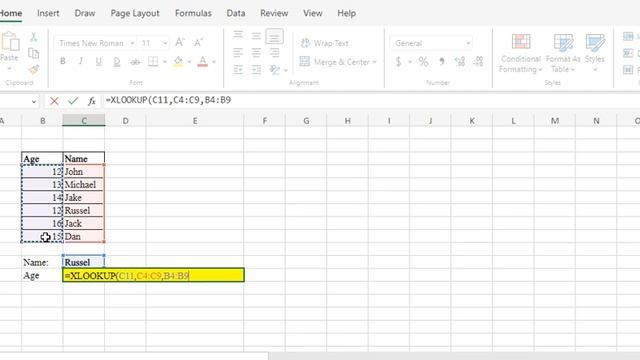The width and height of the screenshot is (640, 360).
Task: Apply the Comma style
Action: click(442, 62)
